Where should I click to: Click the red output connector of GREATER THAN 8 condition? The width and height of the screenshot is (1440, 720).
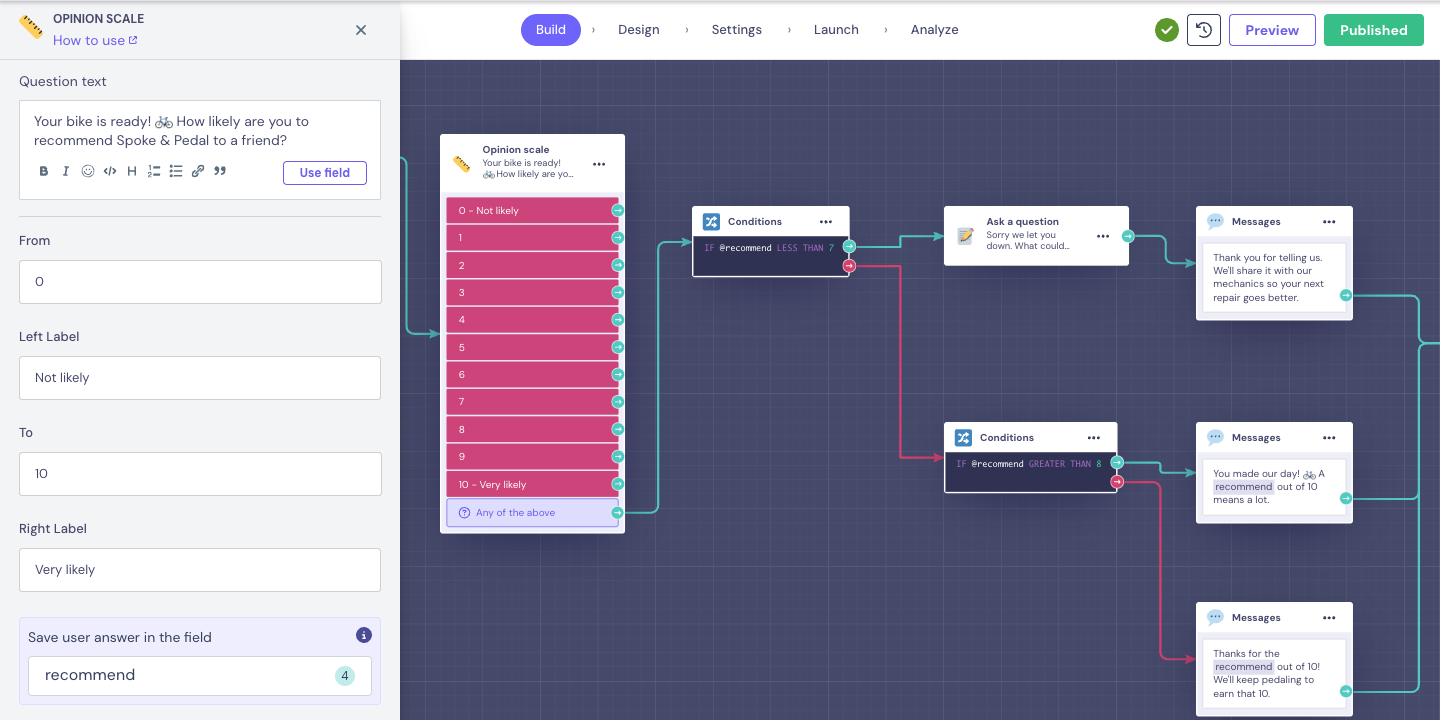(1117, 482)
